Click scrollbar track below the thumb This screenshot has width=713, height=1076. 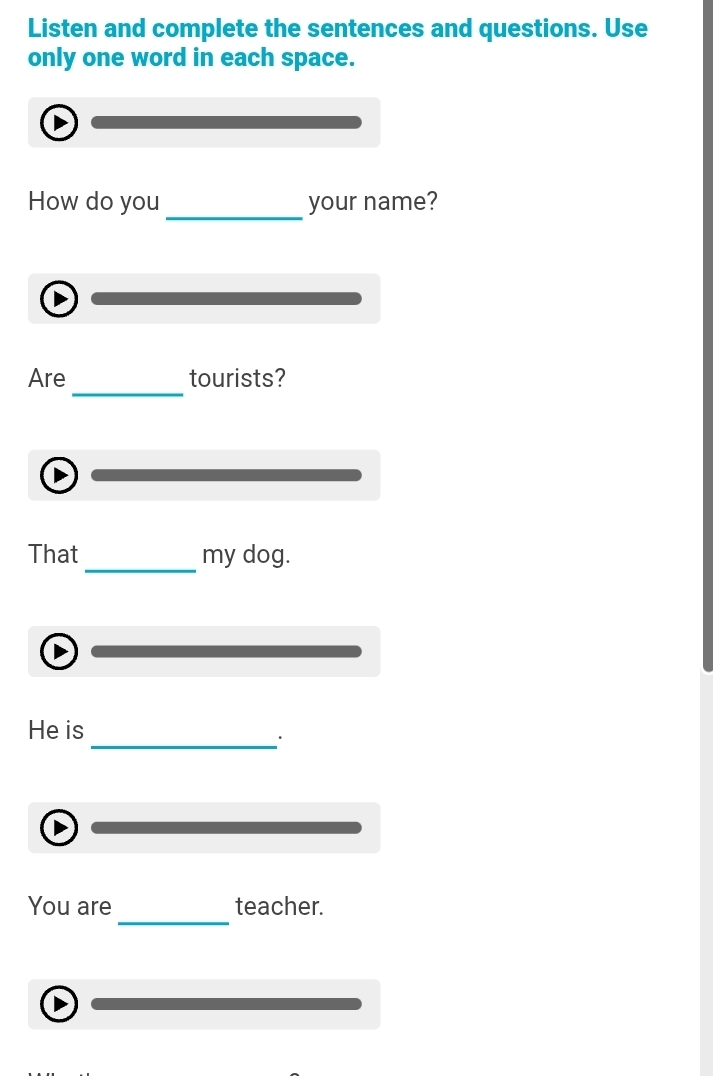click(707, 870)
